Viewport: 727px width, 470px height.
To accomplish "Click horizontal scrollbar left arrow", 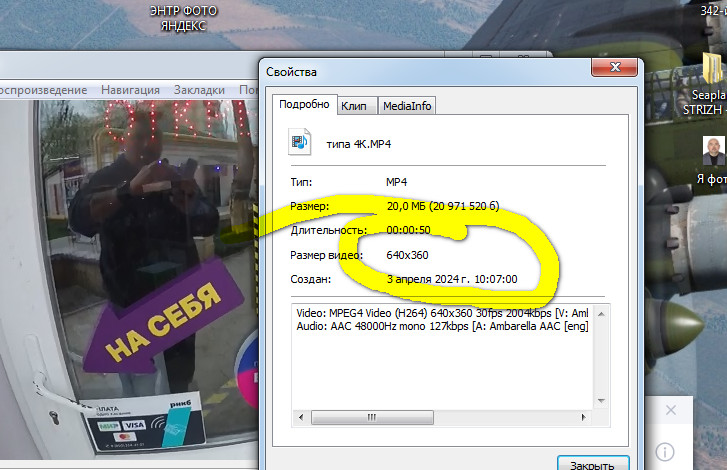I will (x=301, y=417).
